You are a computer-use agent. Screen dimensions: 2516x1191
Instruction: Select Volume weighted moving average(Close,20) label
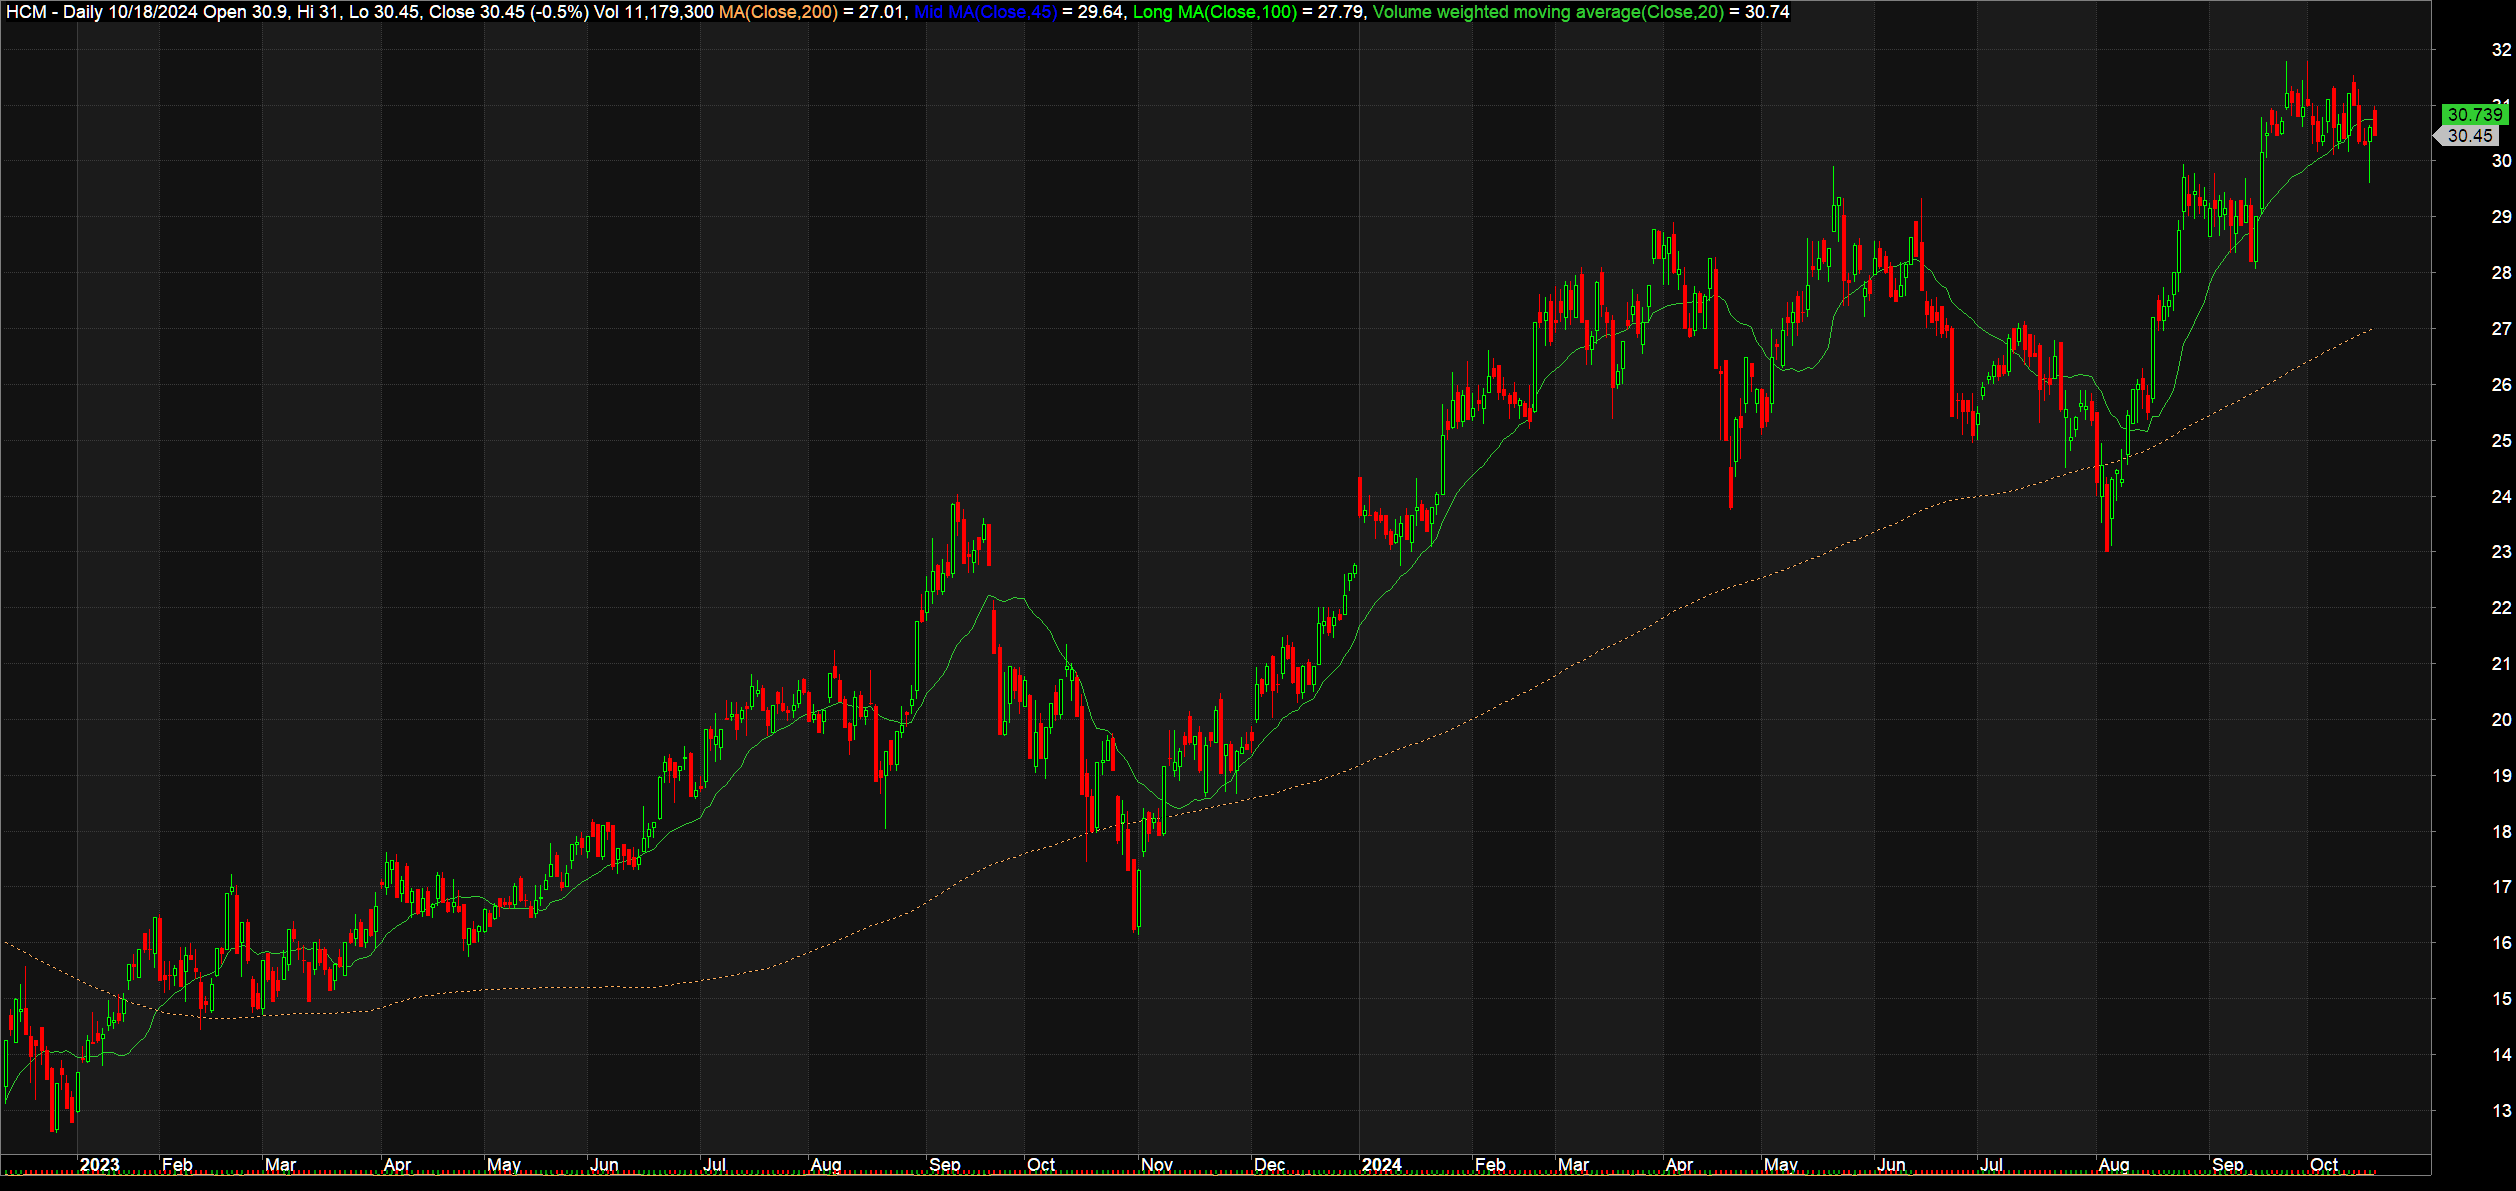tap(1548, 12)
